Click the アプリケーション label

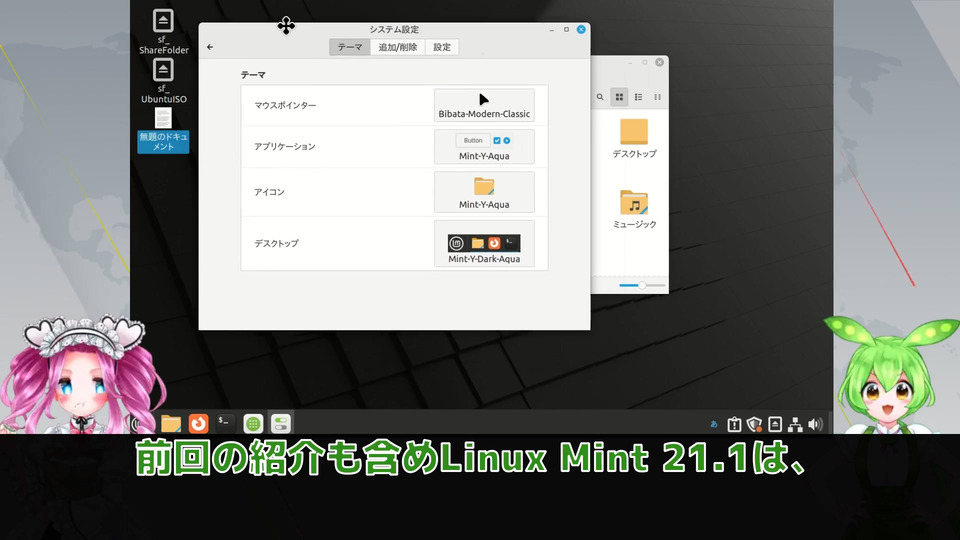point(285,147)
